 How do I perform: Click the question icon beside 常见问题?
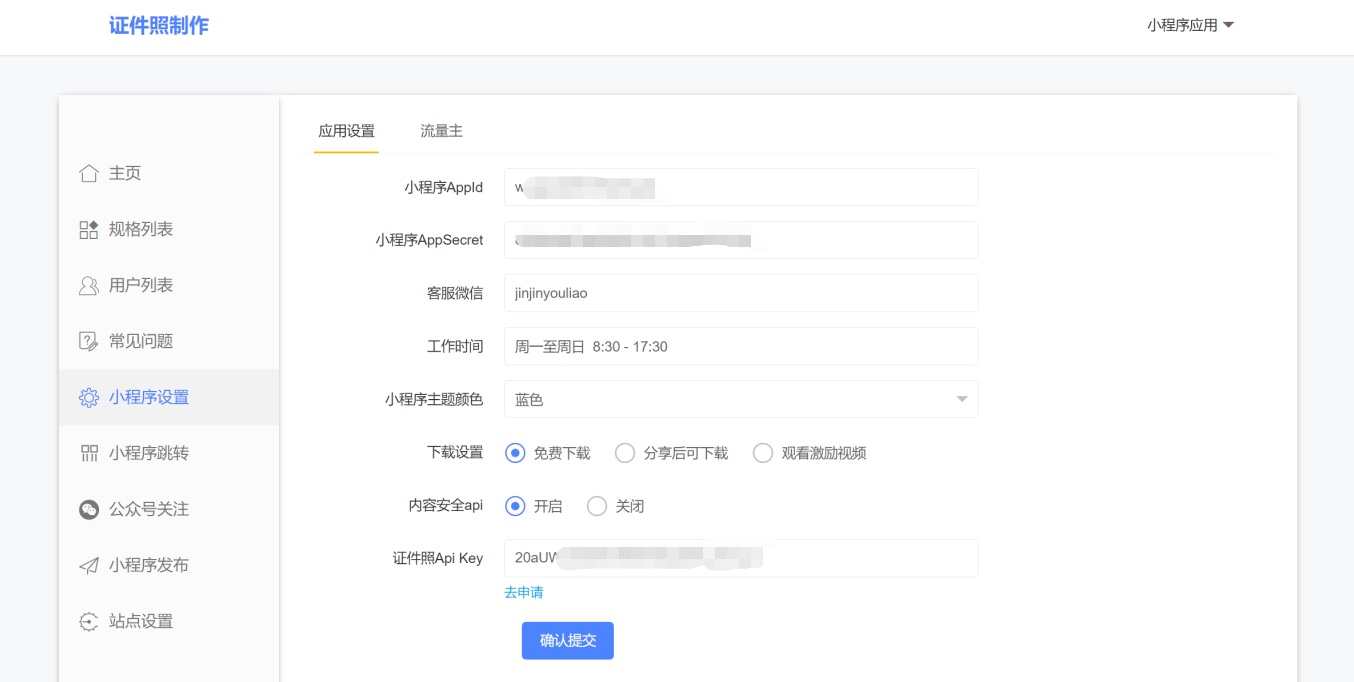click(x=88, y=341)
